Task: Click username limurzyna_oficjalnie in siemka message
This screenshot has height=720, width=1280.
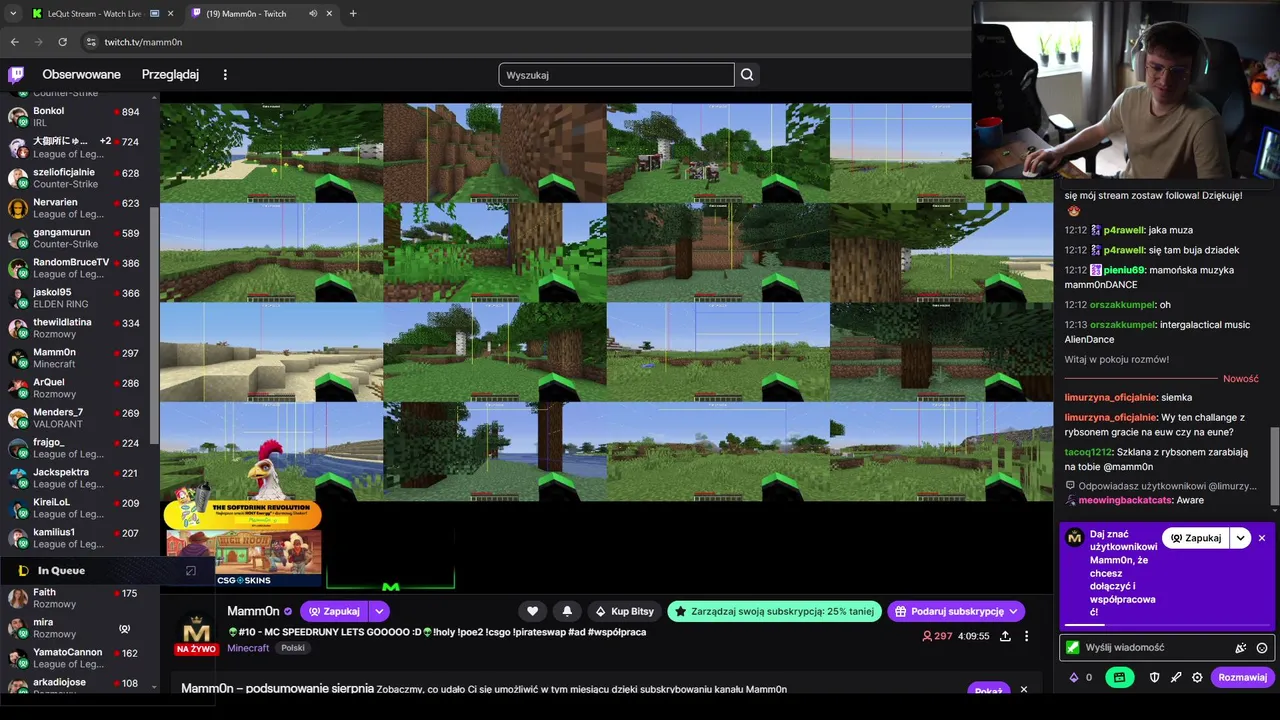Action: [x=1110, y=398]
